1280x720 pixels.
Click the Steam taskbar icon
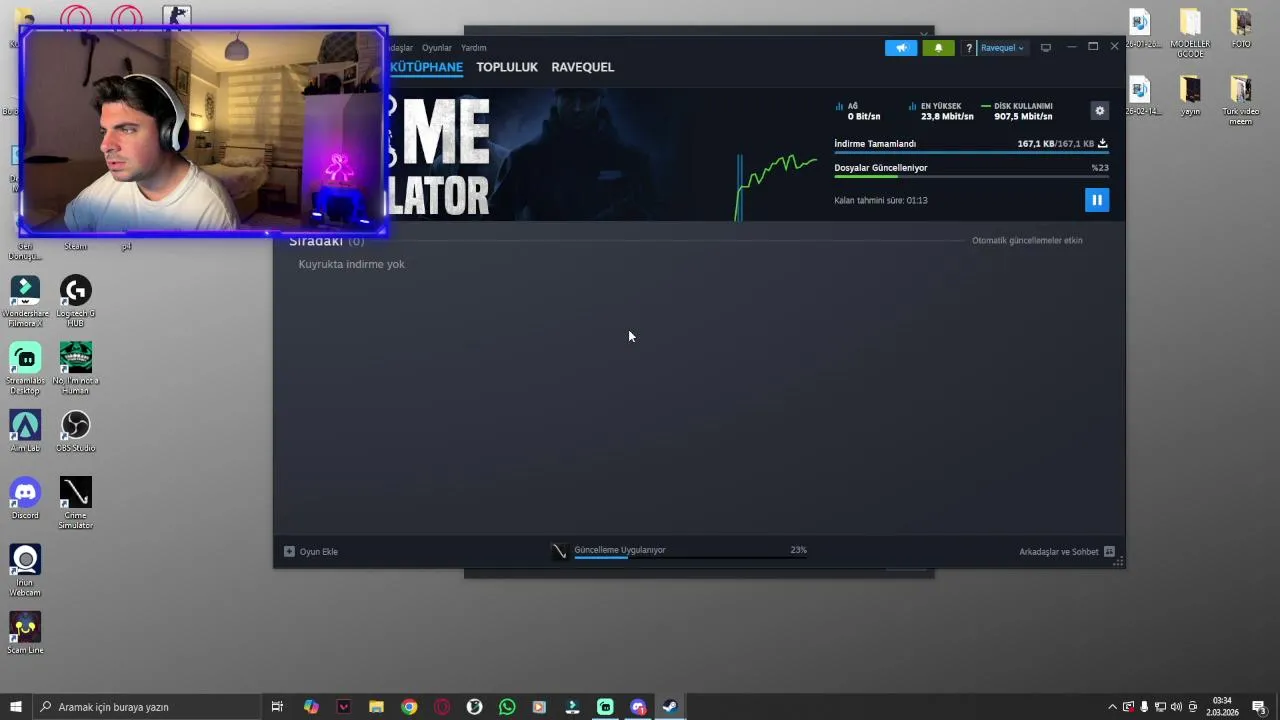coord(670,707)
